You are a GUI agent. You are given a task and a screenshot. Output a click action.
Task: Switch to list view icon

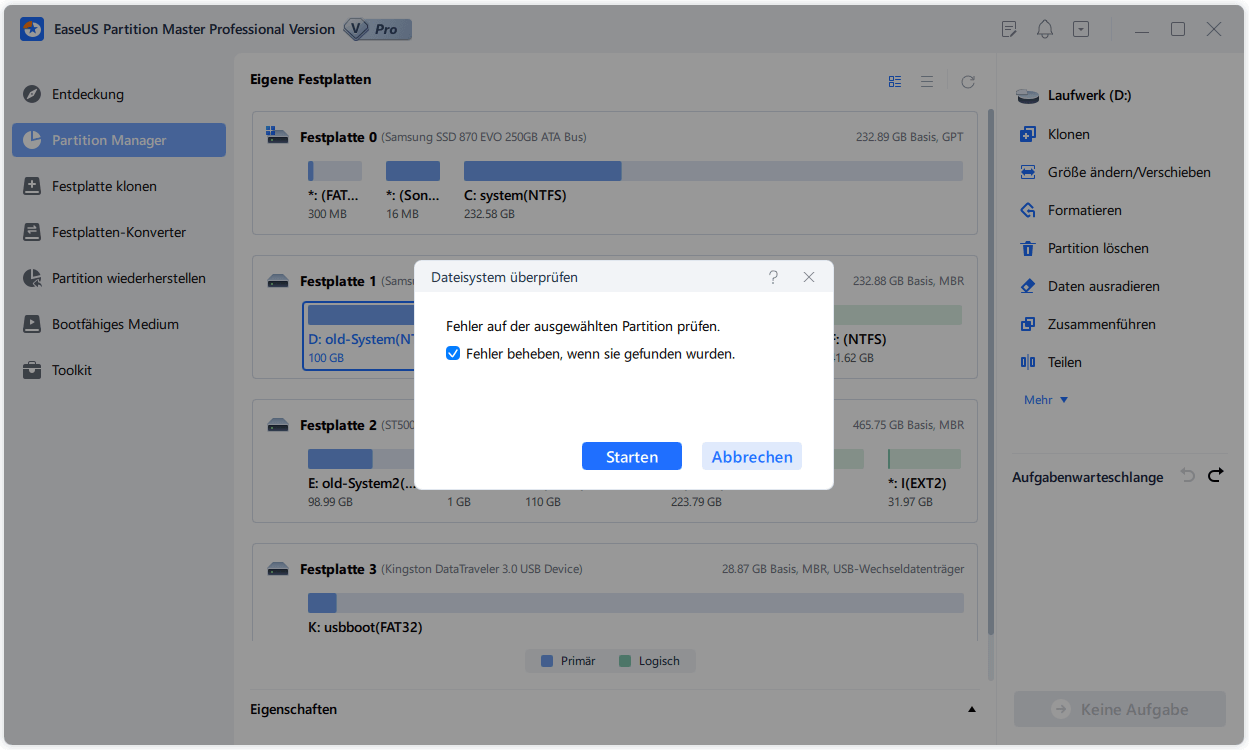[927, 81]
